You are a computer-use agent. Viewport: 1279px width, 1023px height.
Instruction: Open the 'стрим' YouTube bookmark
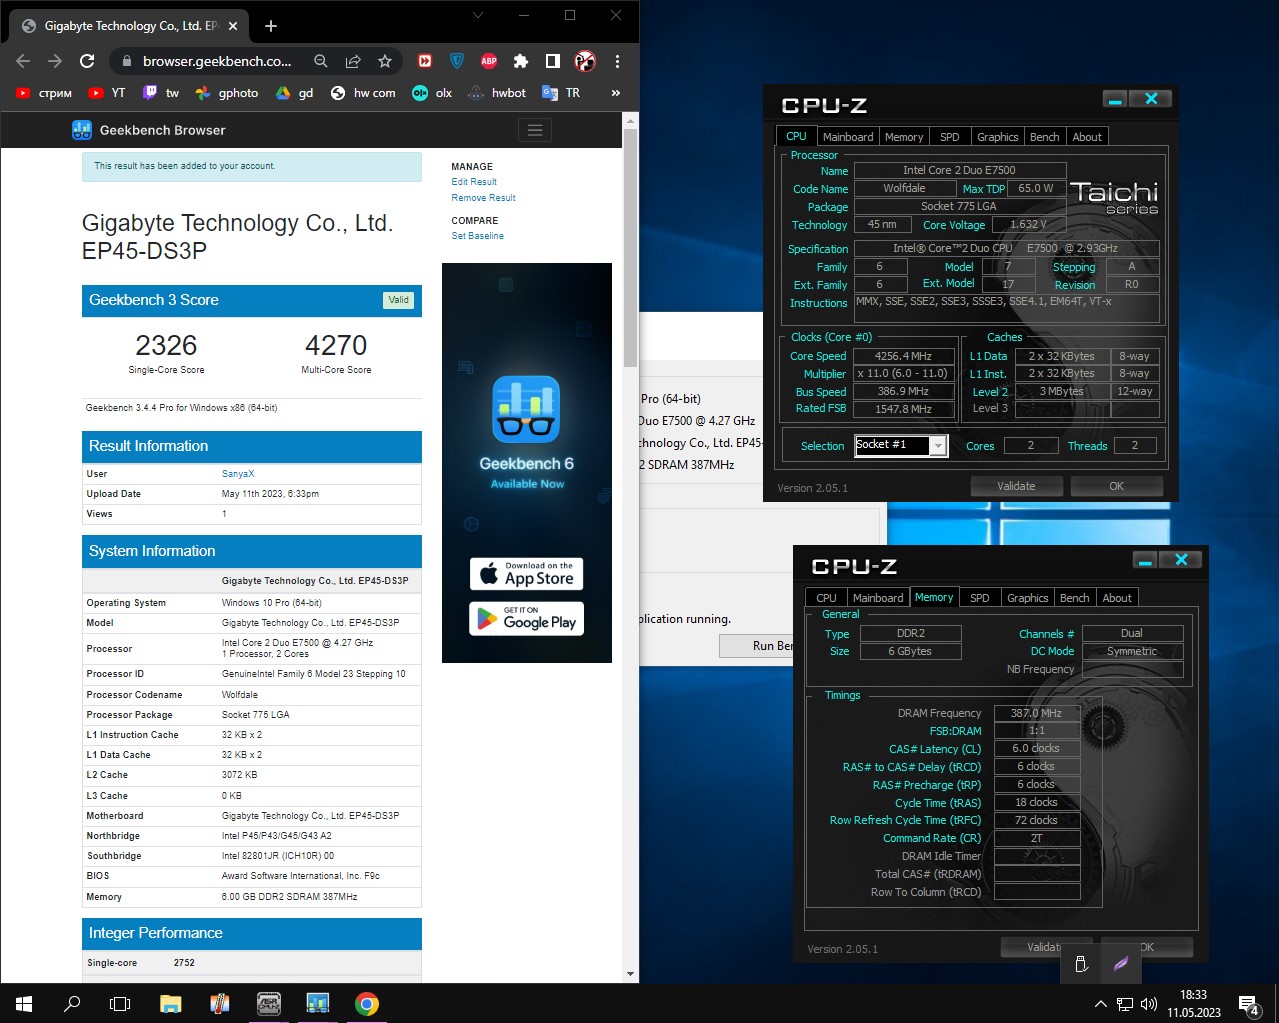pyautogui.click(x=44, y=93)
